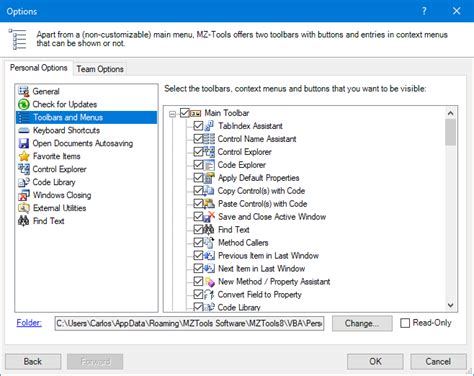Viewport: 474px width, 376px height.
Task: Select the Paste Control(s) with Code text
Action: tap(263, 204)
